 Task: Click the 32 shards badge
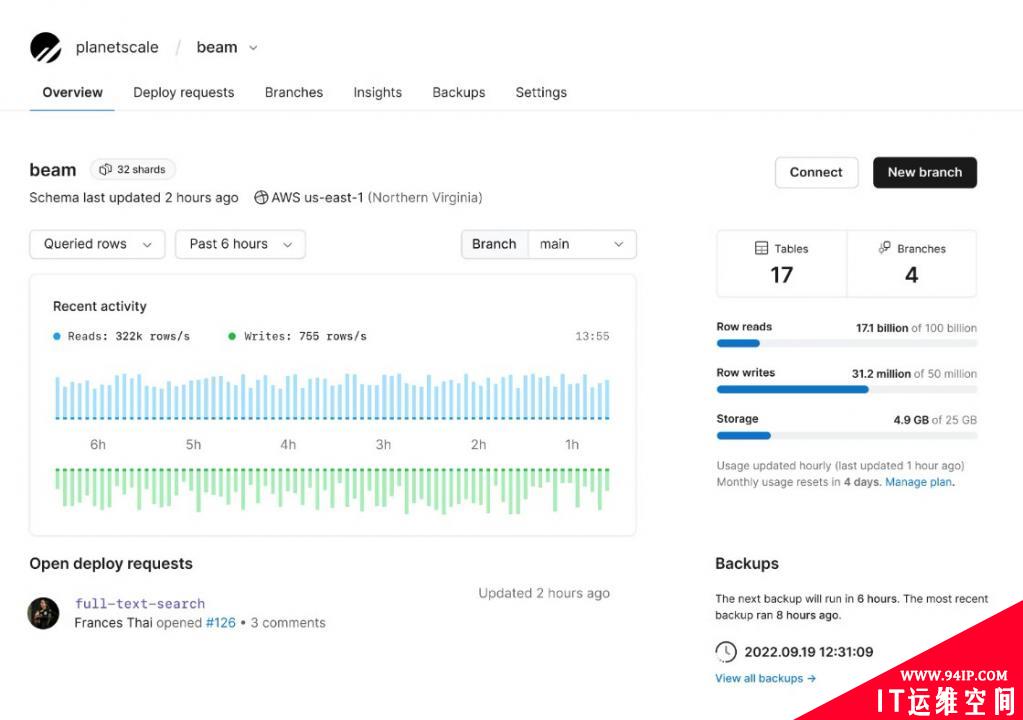point(132,170)
